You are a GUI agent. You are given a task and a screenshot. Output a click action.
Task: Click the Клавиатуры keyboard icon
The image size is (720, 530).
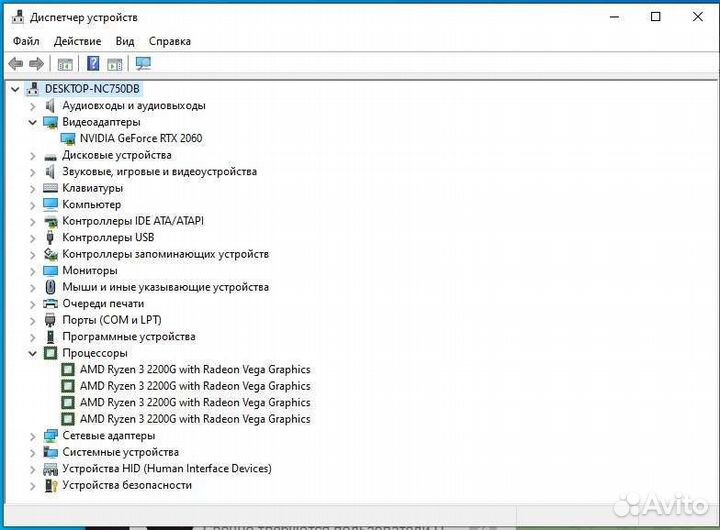pyautogui.click(x=50, y=188)
